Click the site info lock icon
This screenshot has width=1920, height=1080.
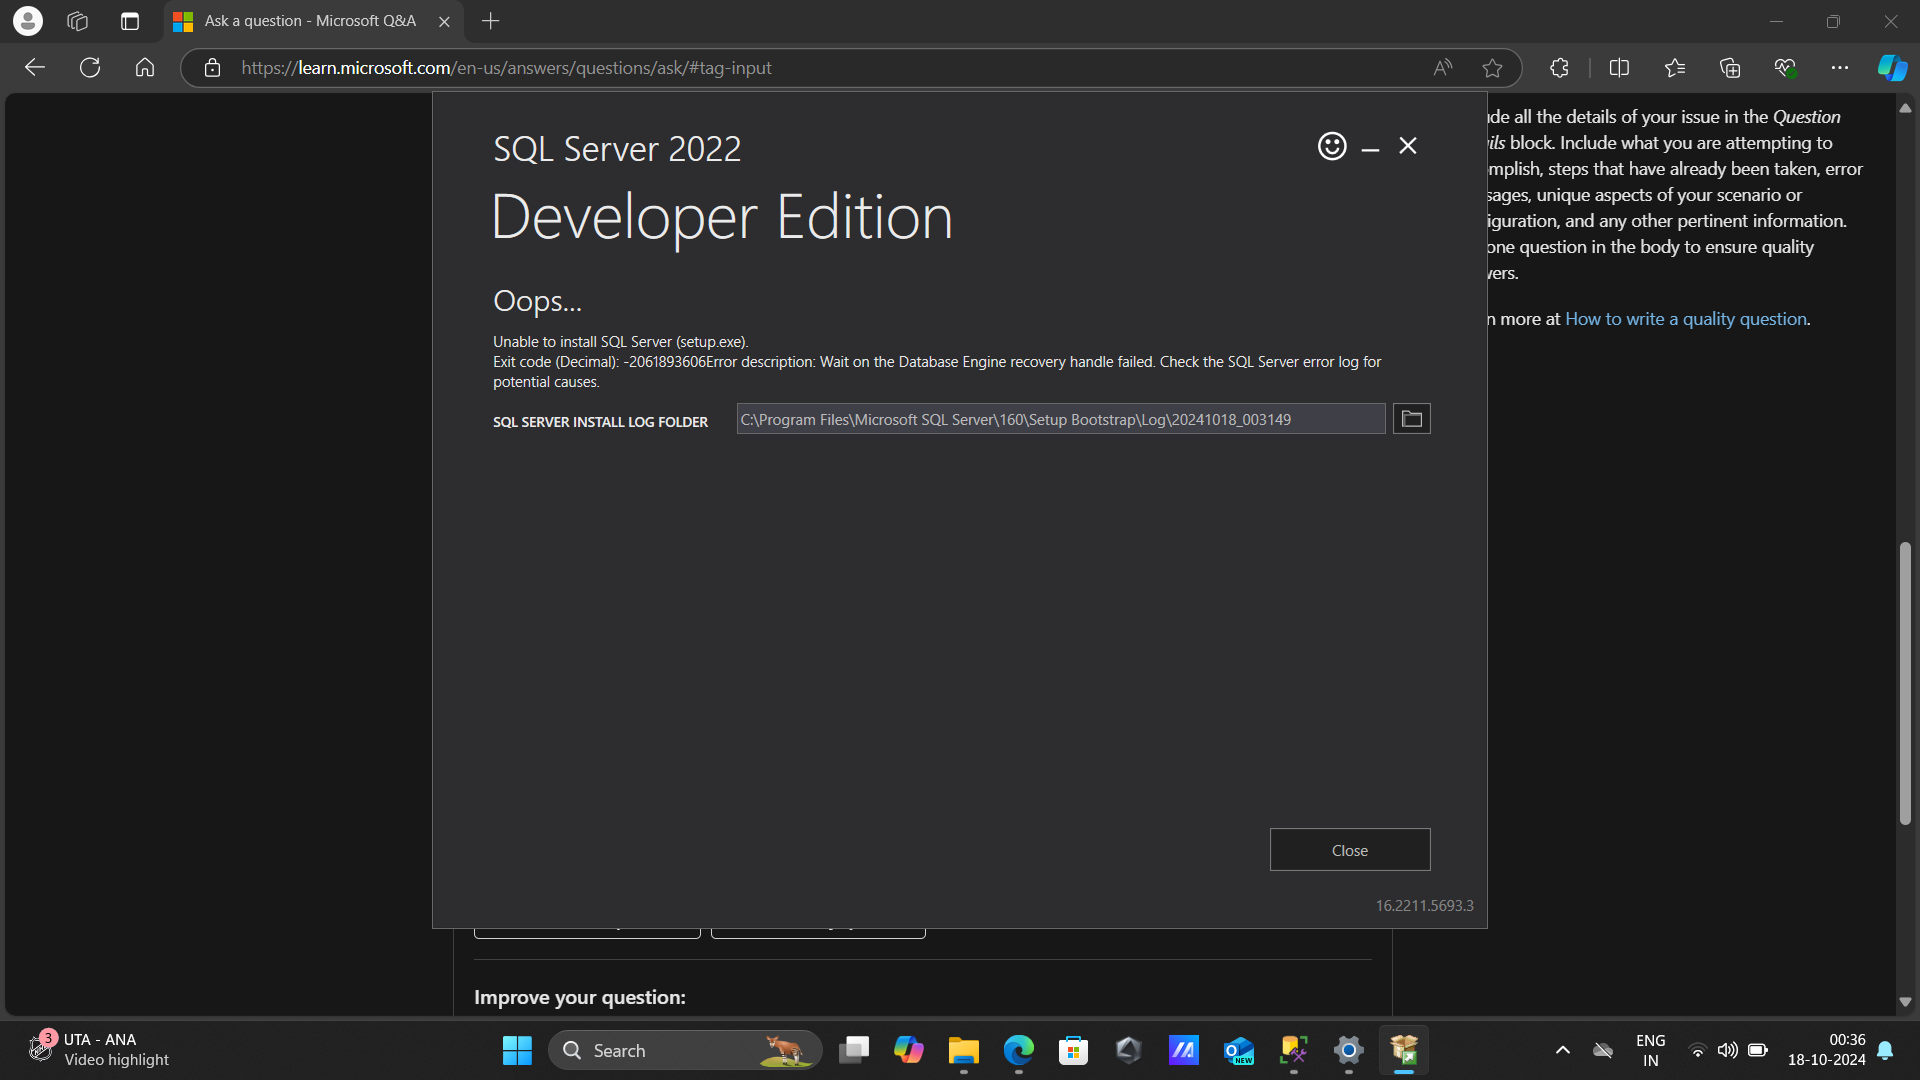pos(212,68)
